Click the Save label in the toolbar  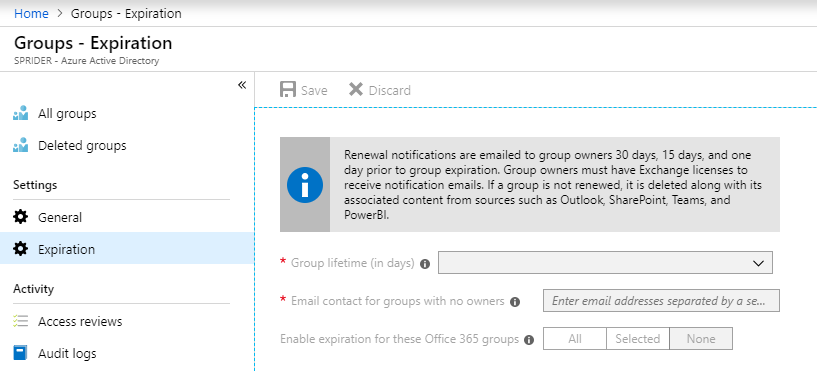point(314,90)
